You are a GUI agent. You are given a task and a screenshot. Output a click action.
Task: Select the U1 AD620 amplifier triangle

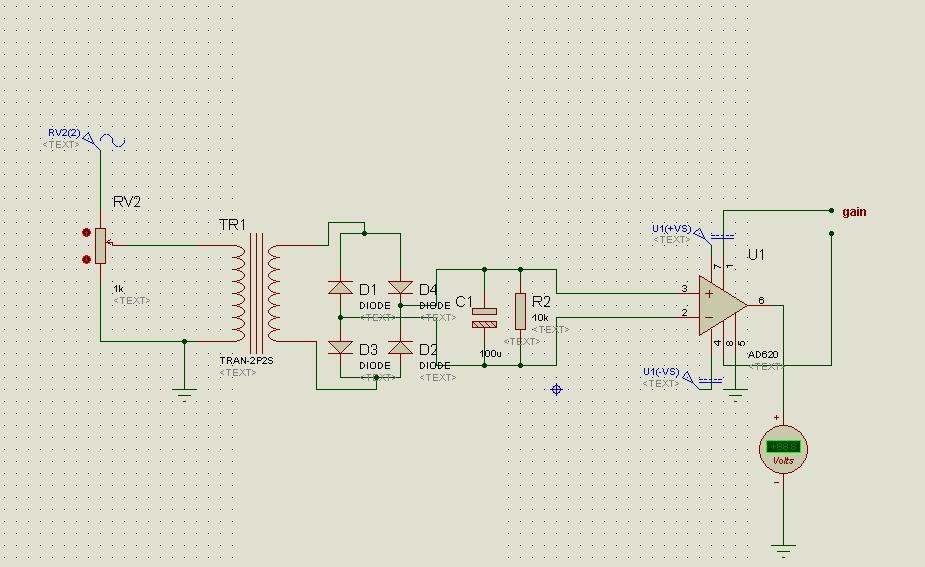[723, 306]
